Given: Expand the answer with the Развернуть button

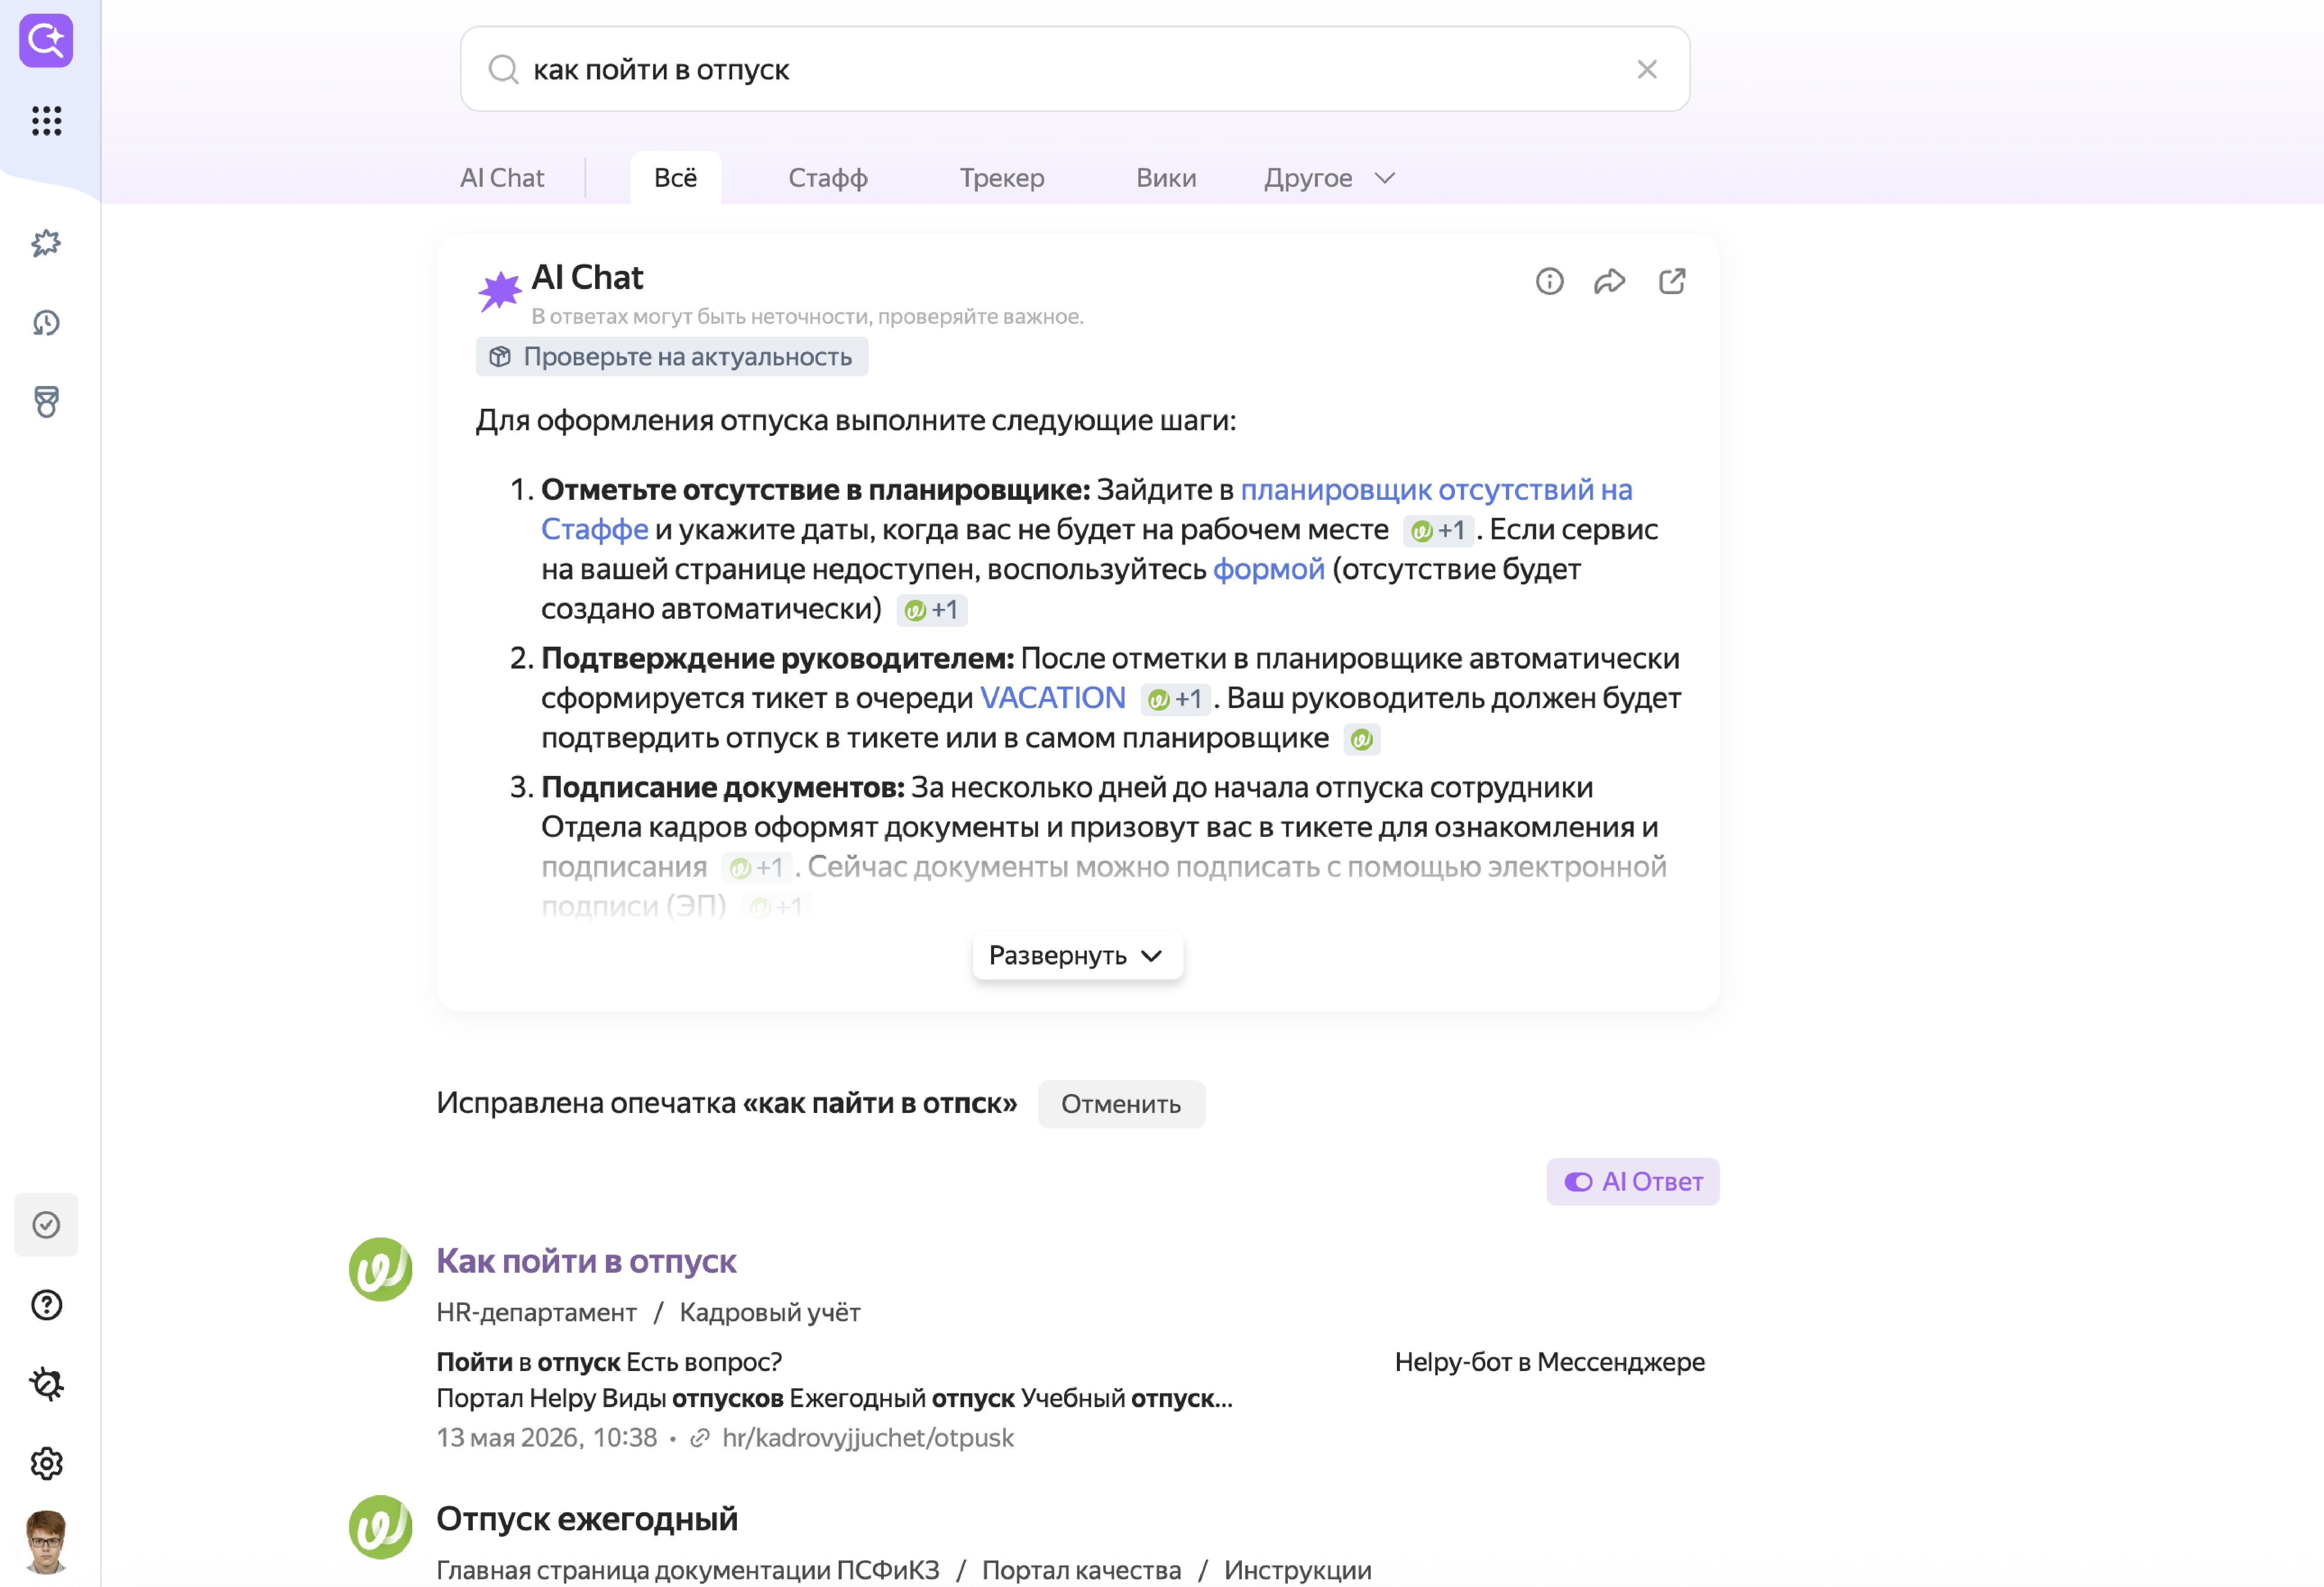Looking at the screenshot, I should [x=1077, y=956].
